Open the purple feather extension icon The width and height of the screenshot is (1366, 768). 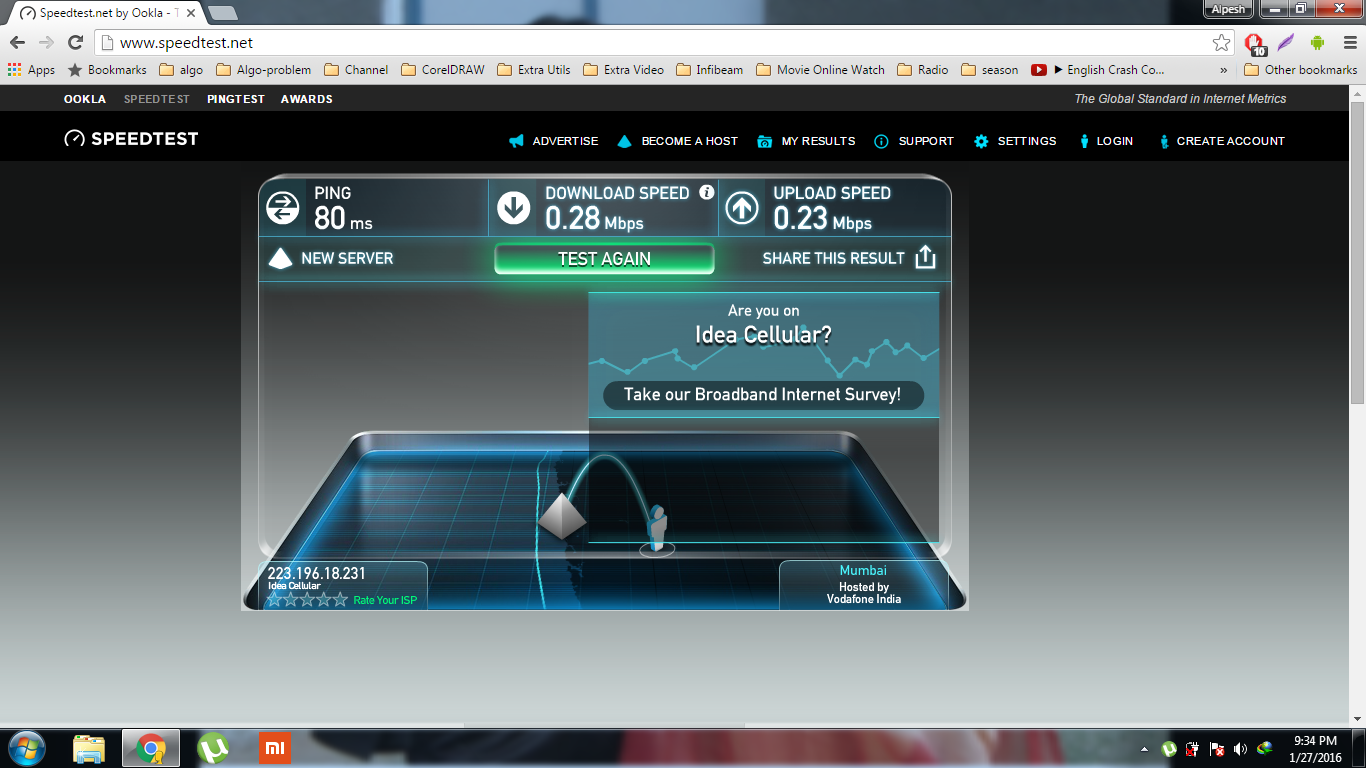(1286, 42)
